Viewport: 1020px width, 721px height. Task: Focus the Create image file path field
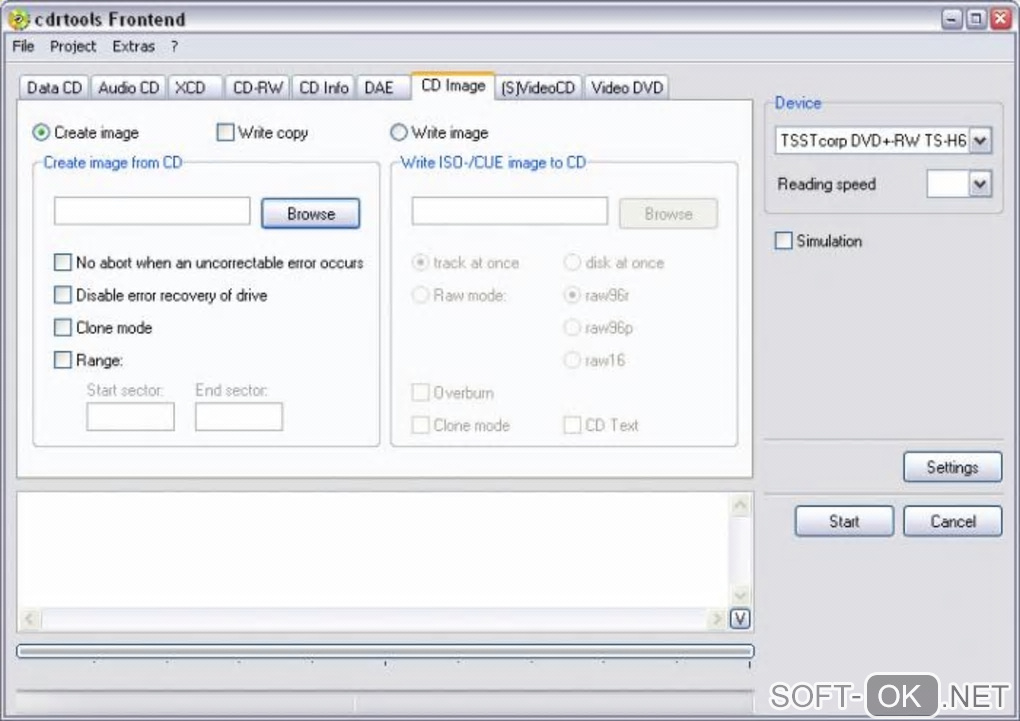(152, 211)
